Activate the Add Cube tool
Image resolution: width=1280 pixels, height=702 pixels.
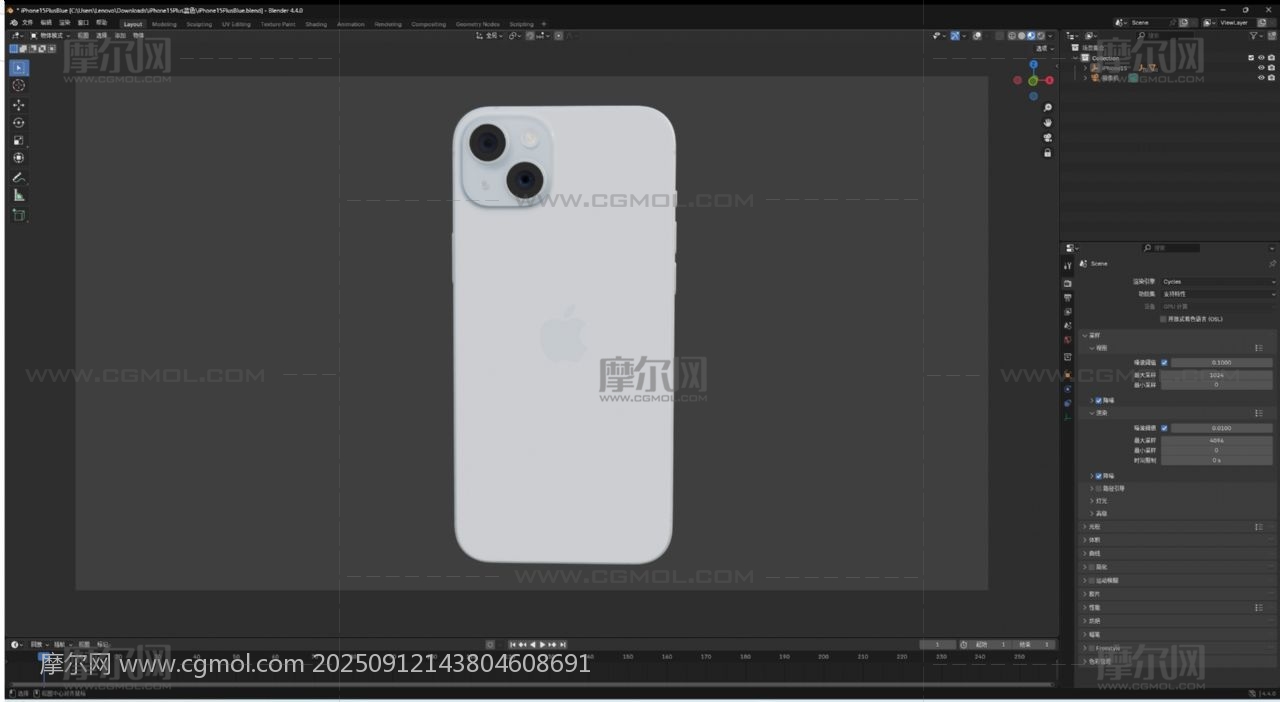pos(19,215)
